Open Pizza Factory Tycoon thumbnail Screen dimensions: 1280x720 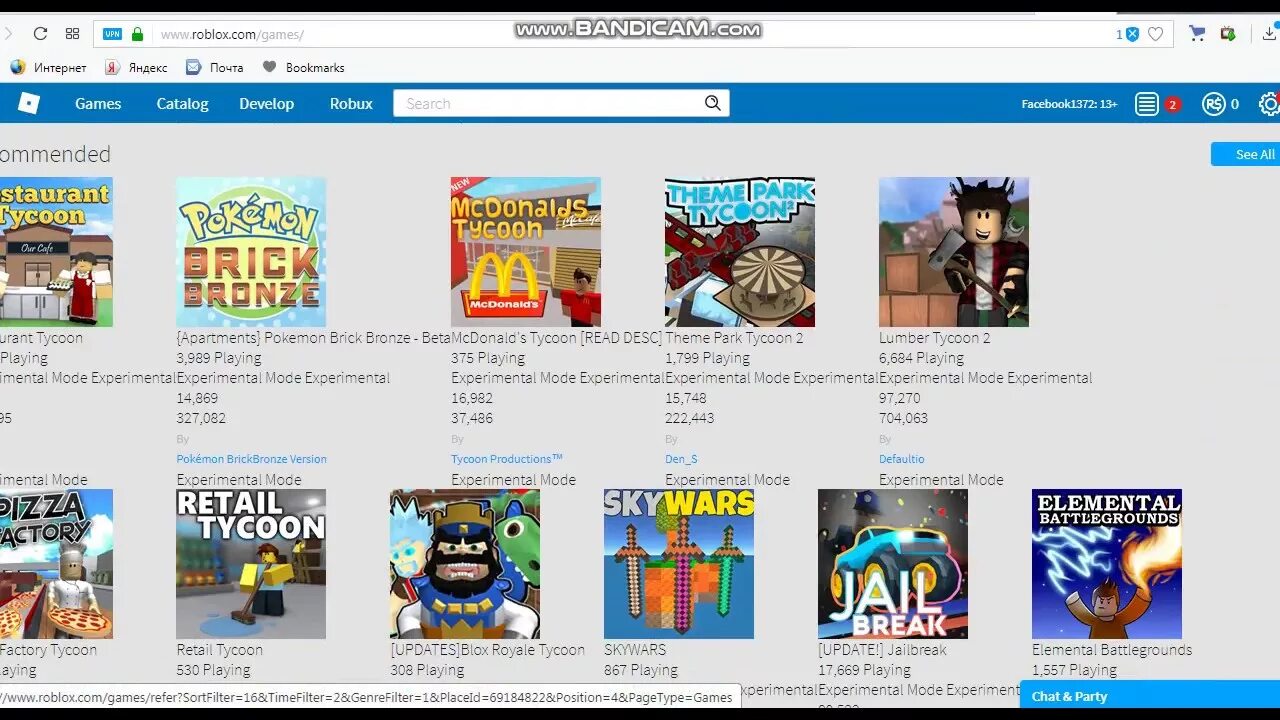[x=56, y=564]
